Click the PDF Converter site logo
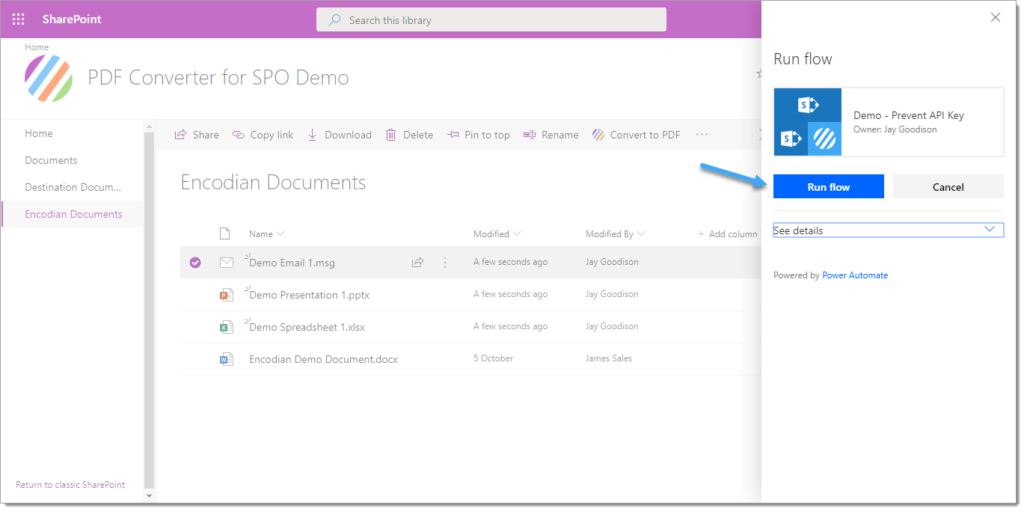The image size is (1024, 511). tap(48, 78)
